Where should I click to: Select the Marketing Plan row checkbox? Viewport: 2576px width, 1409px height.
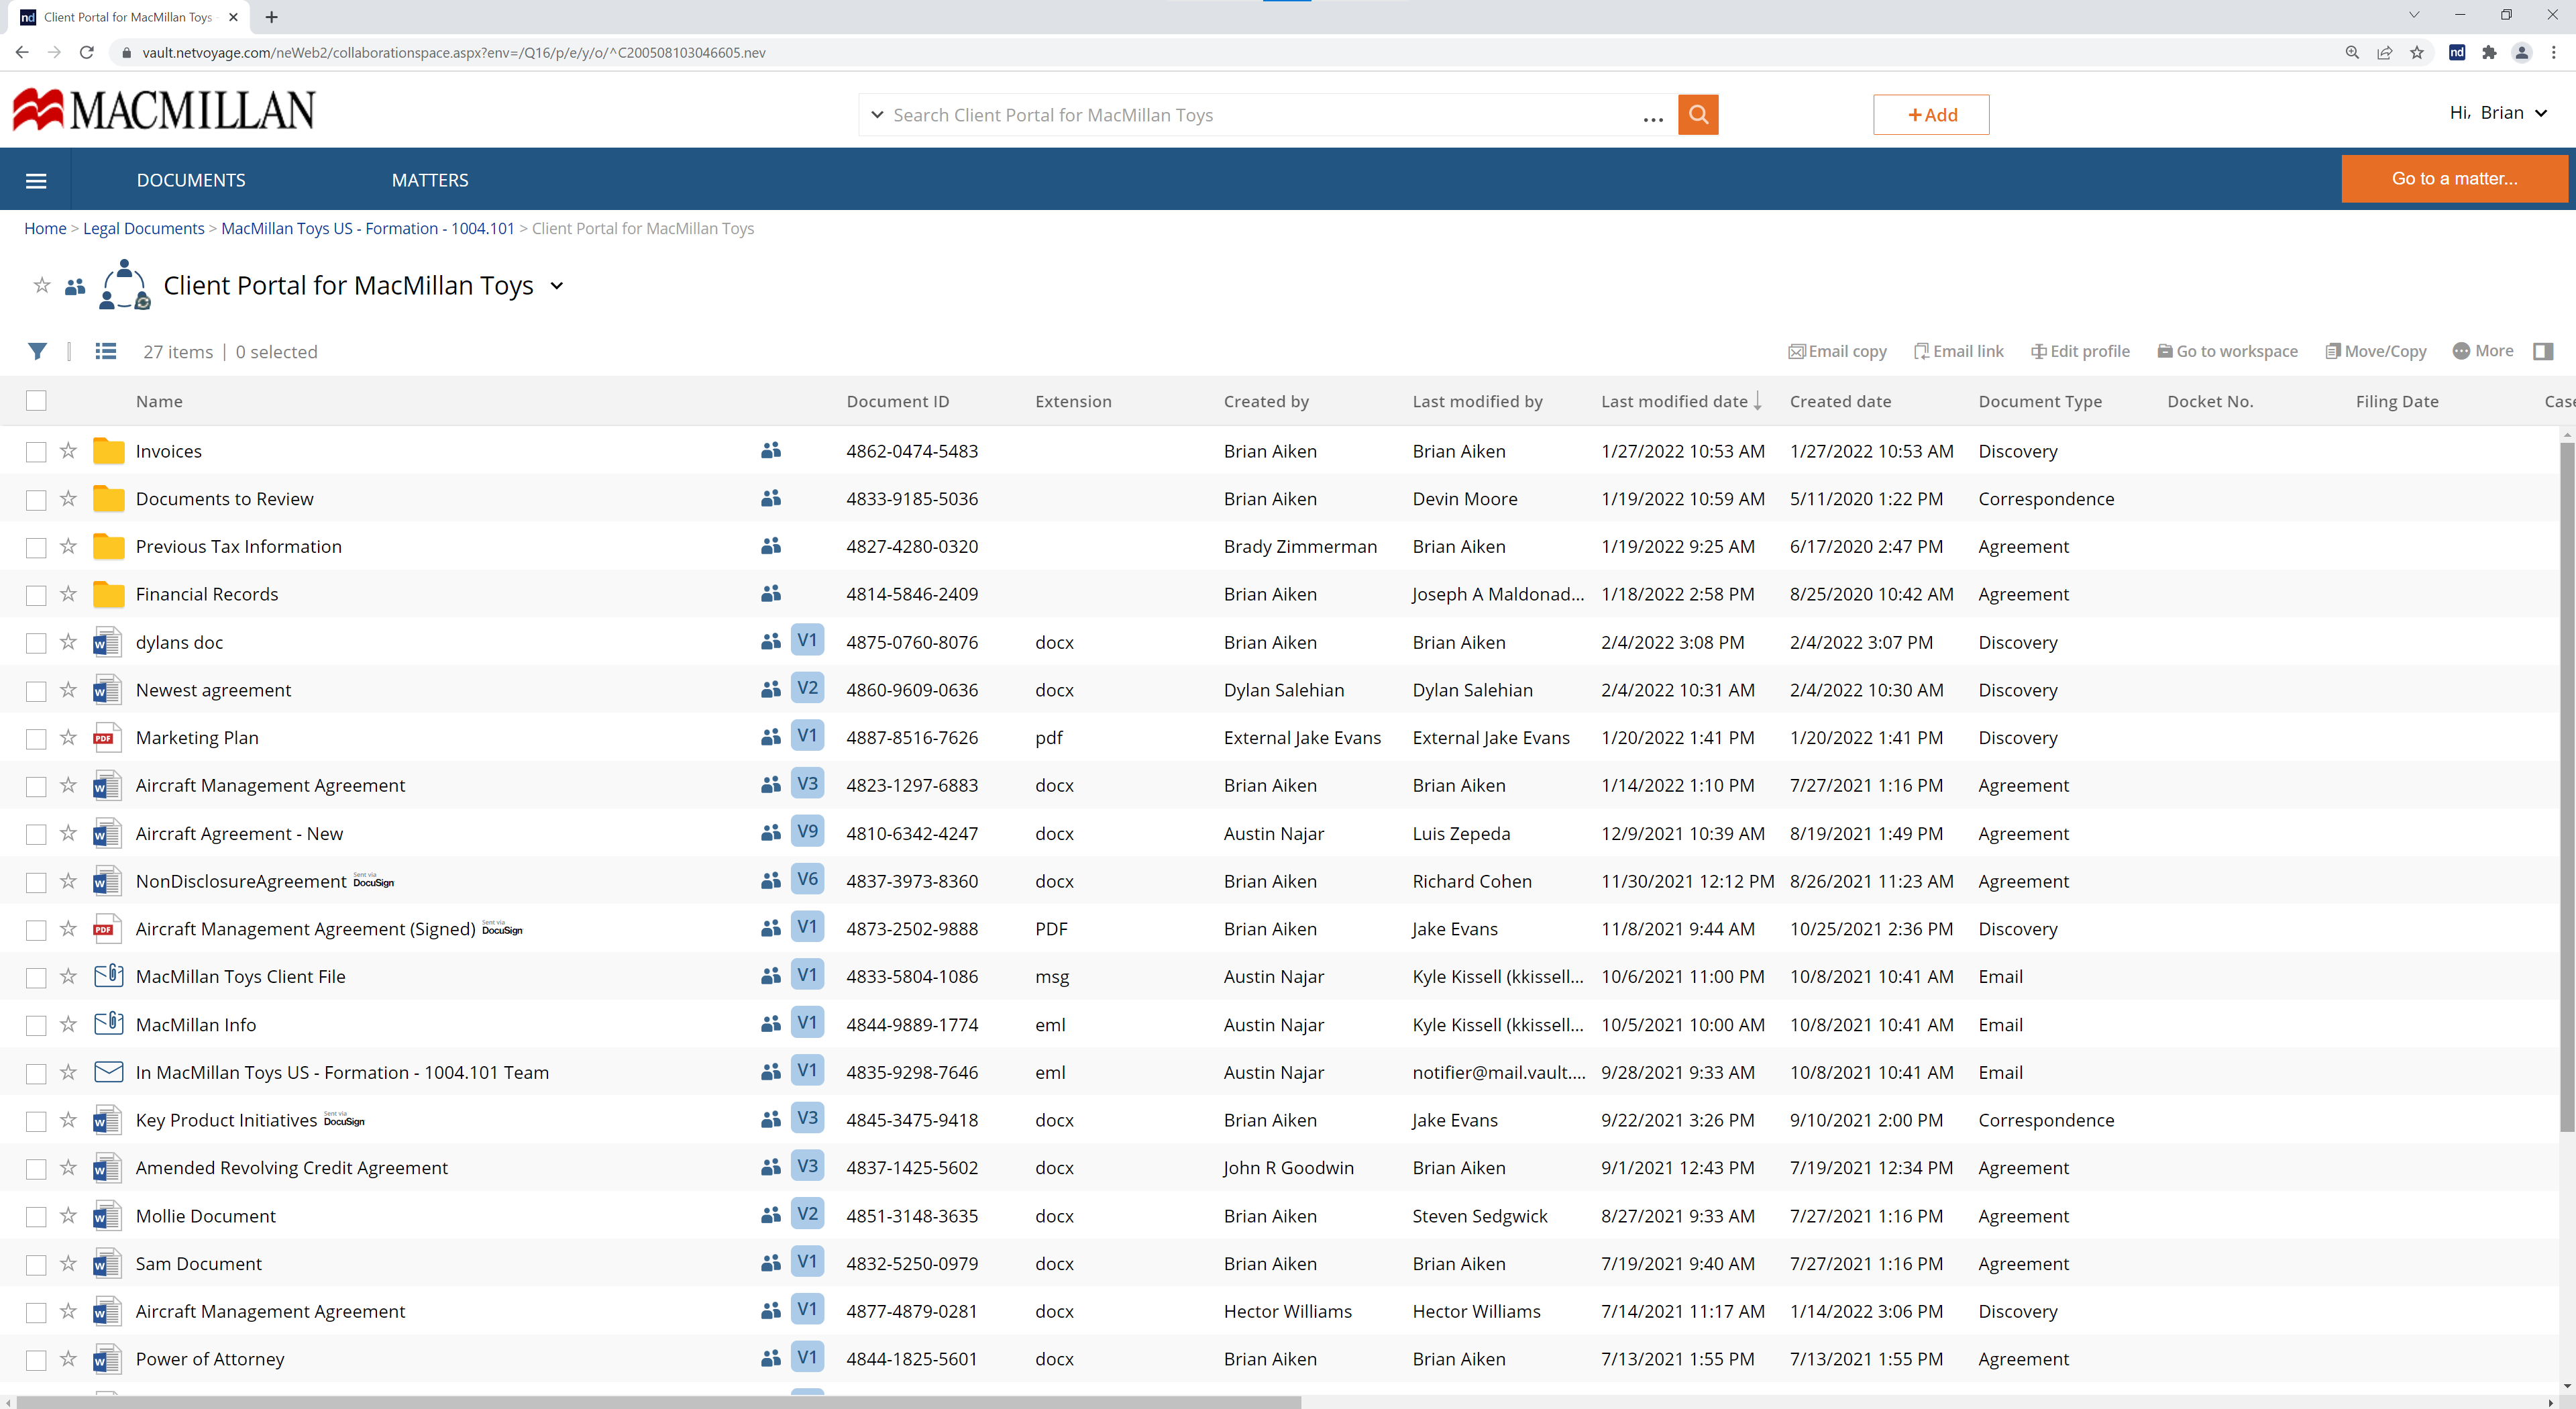tap(36, 739)
